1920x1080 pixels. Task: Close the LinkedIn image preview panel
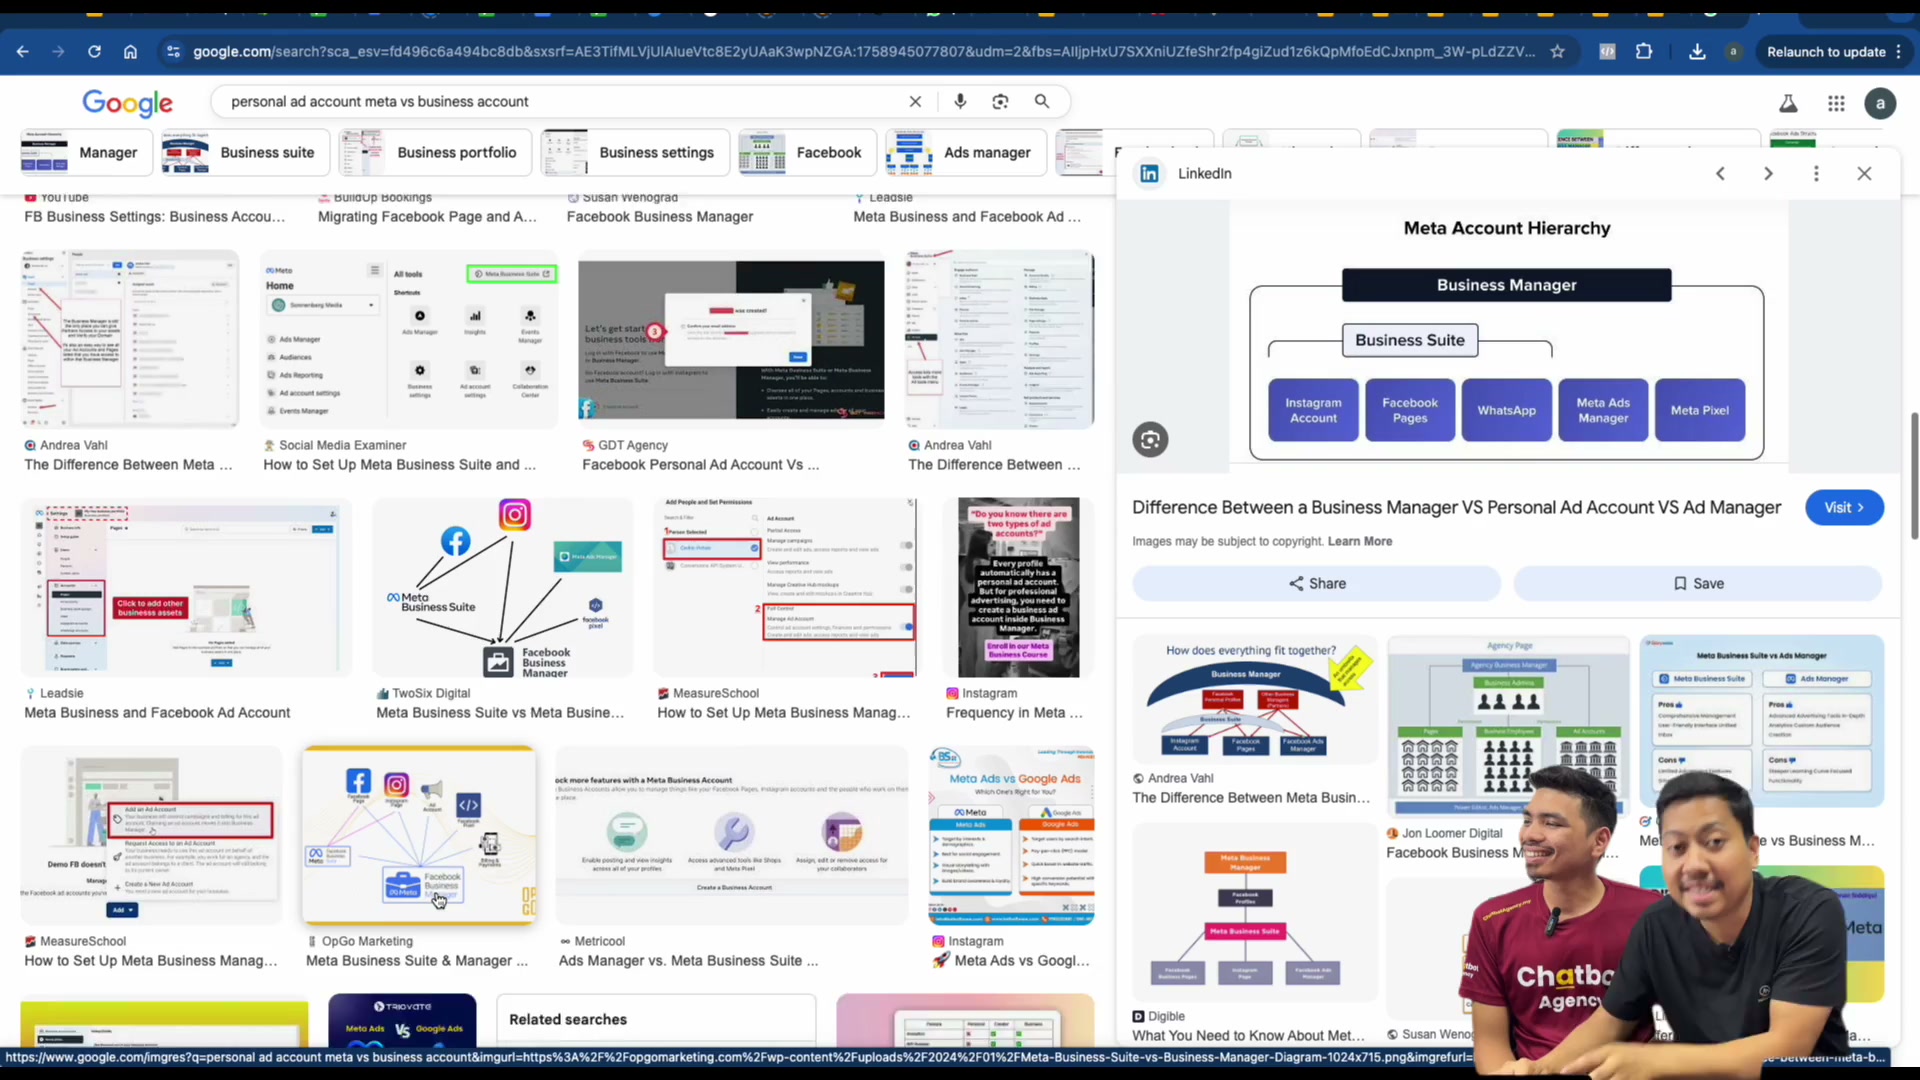1864,173
